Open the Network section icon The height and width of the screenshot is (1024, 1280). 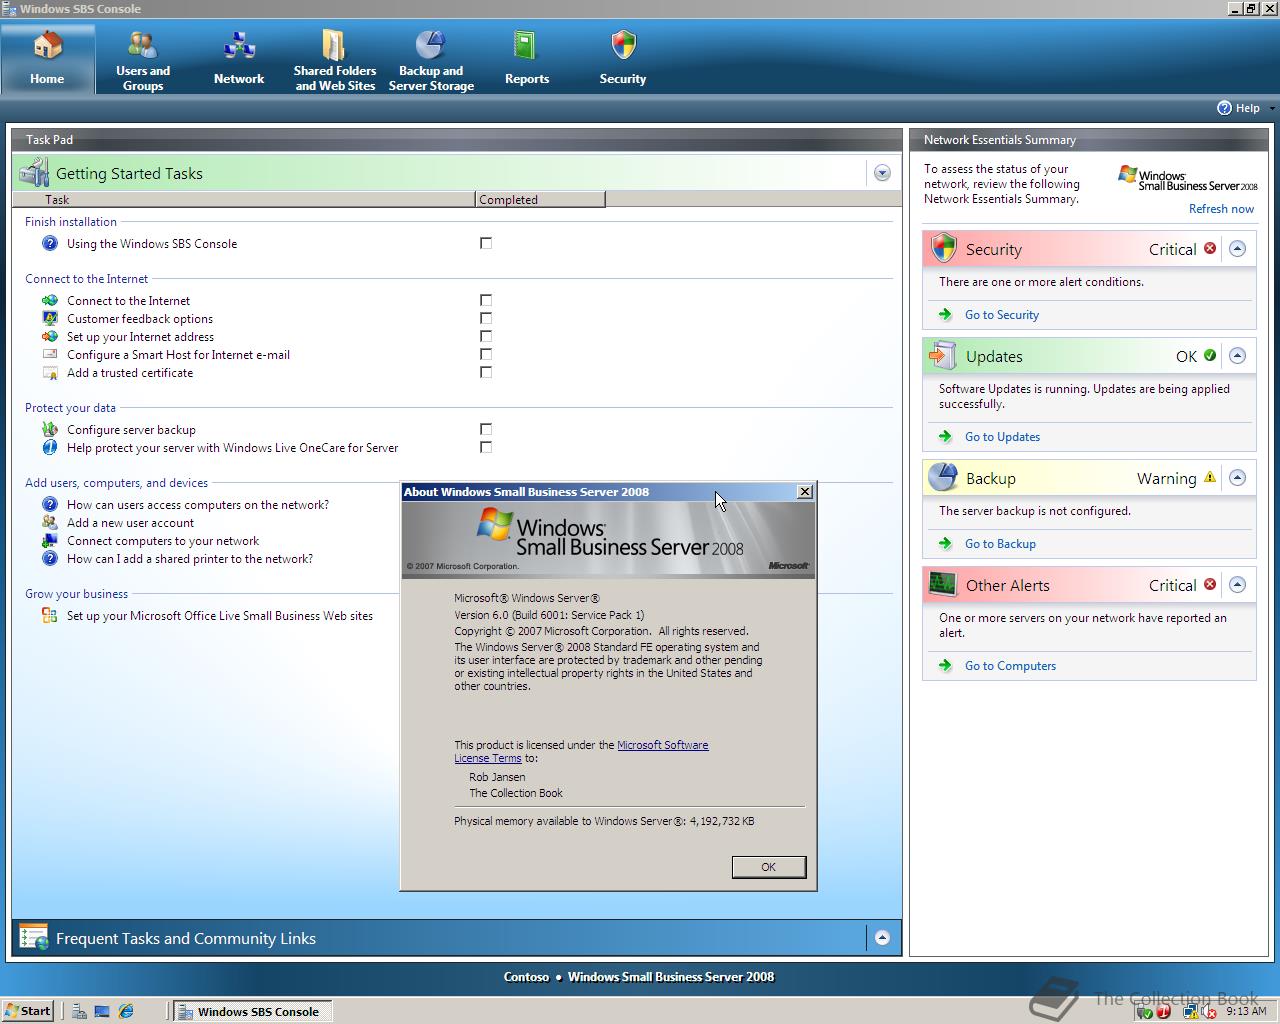[239, 46]
